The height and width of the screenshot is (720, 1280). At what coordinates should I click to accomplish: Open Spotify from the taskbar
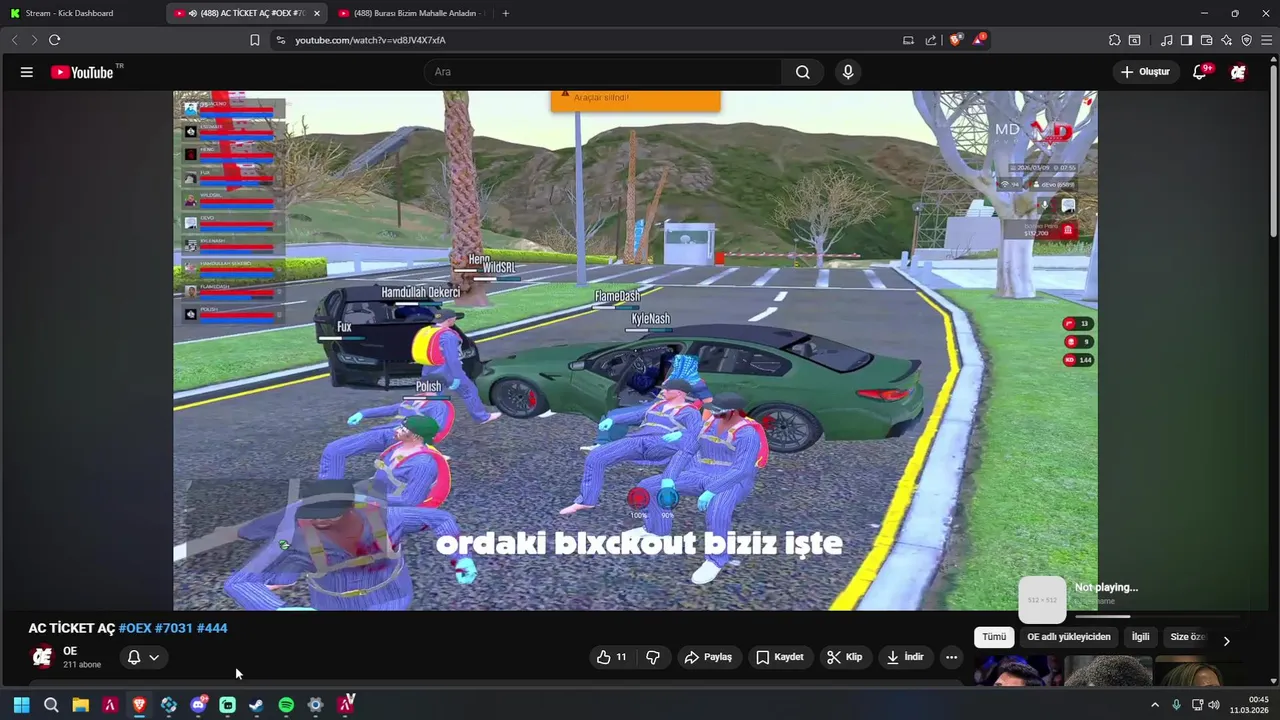click(x=286, y=705)
